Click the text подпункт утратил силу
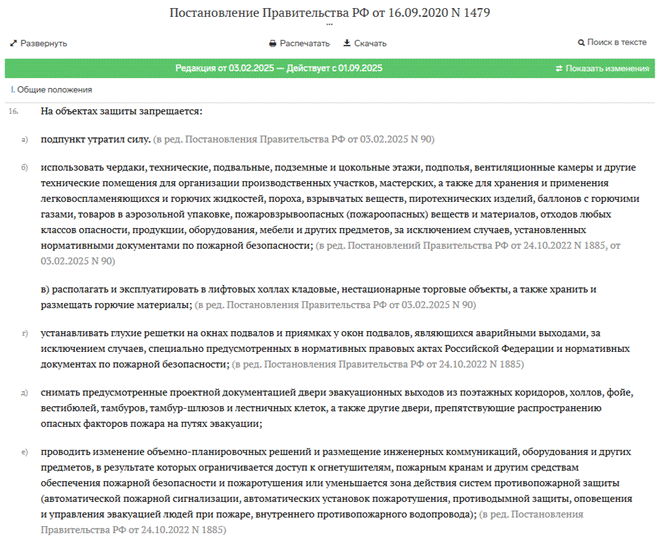The image size is (662, 545). [96, 139]
